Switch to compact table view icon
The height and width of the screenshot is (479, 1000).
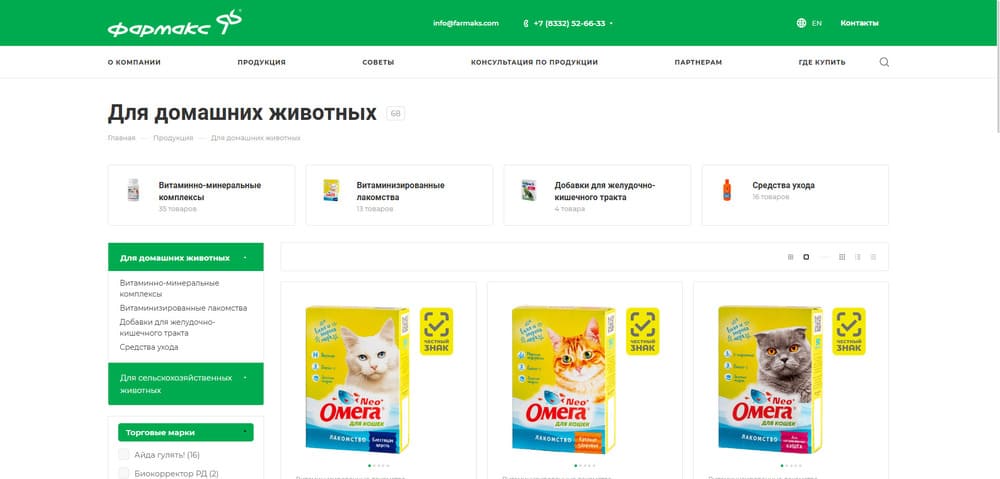pos(874,257)
